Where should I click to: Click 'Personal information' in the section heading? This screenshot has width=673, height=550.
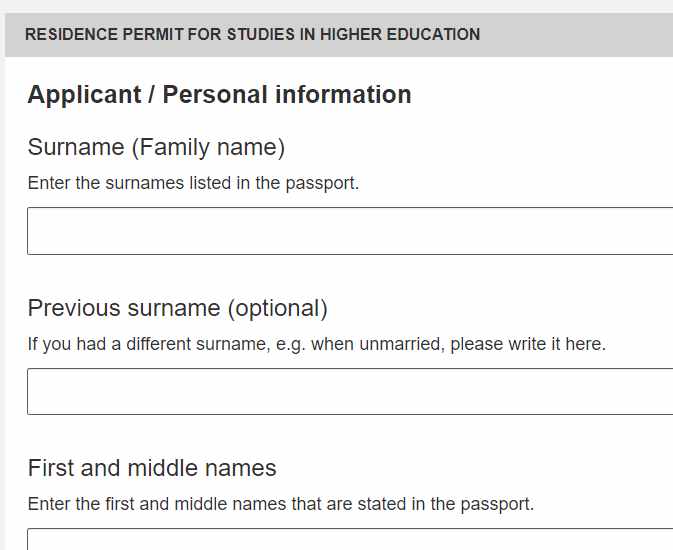tap(287, 94)
